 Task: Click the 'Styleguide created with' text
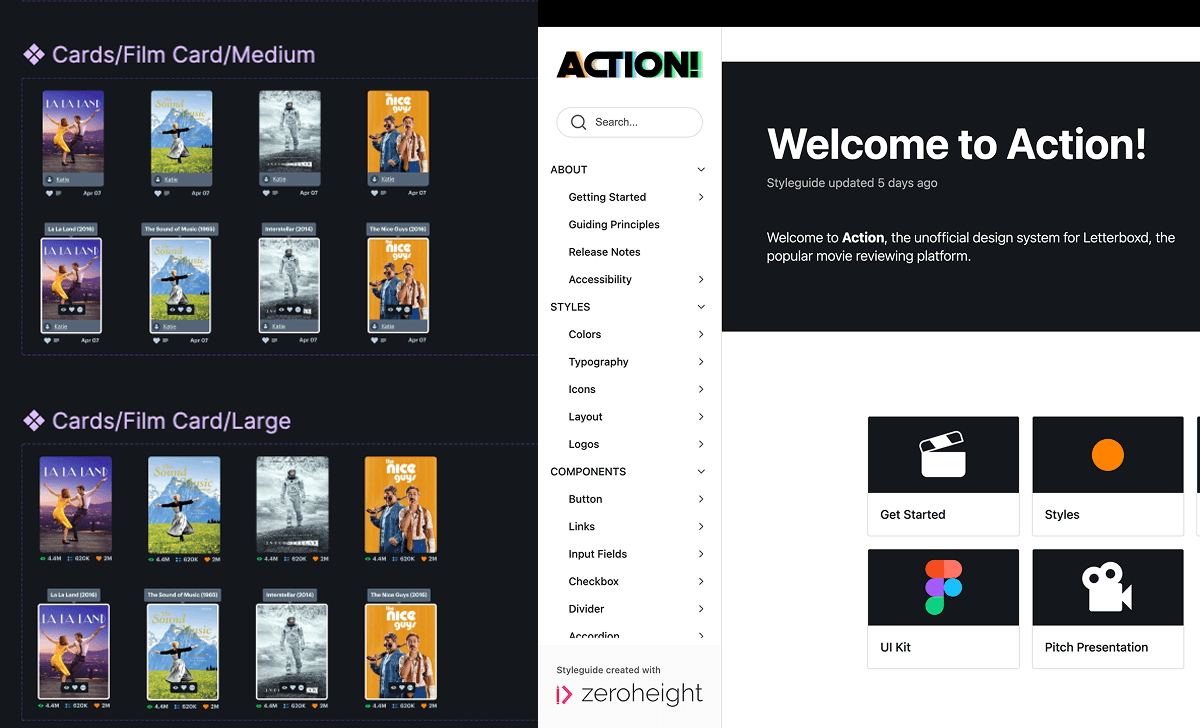tap(608, 670)
